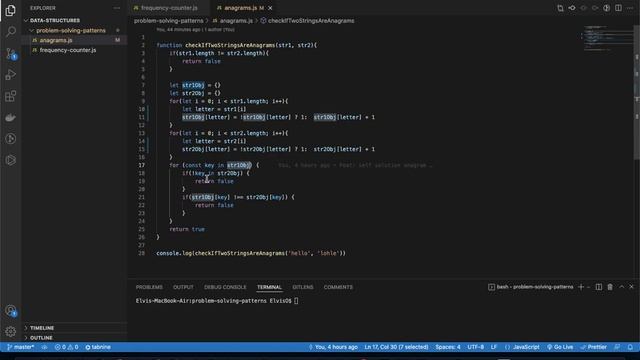Switch to the COMMENTS panel tab
Screen dimensions: 640x360
click(x=338, y=287)
